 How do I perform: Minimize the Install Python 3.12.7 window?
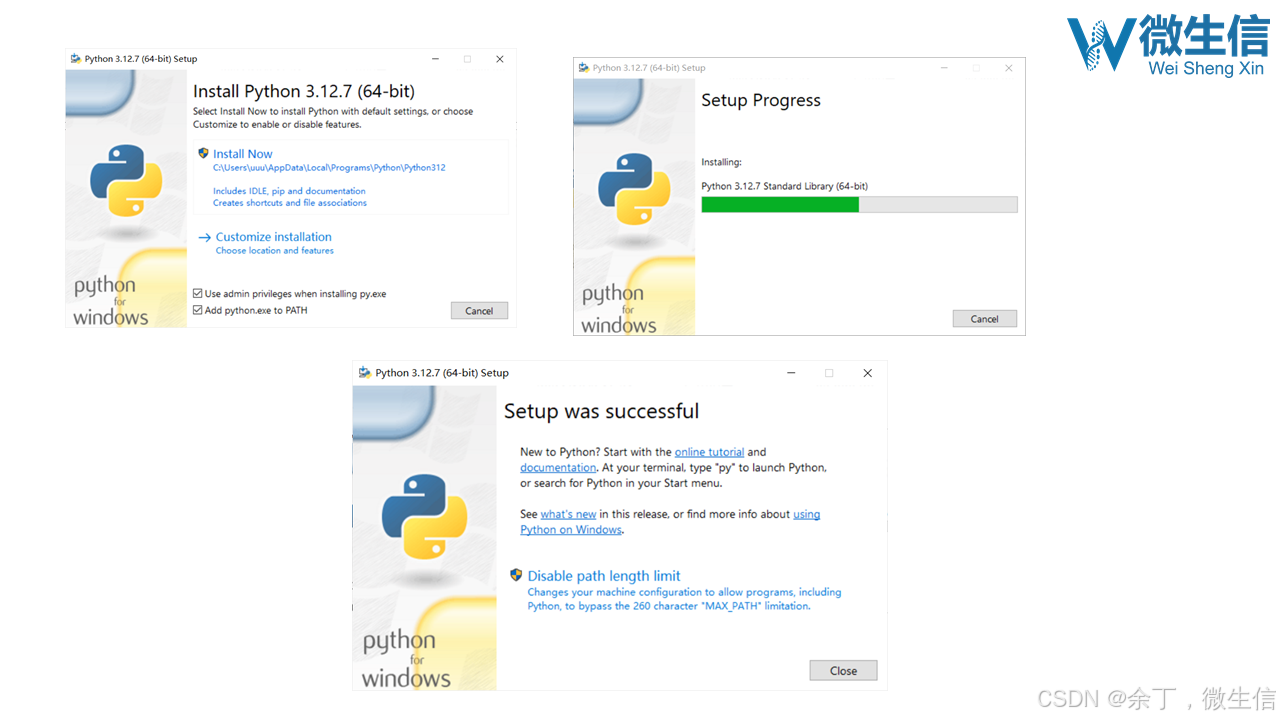434,59
